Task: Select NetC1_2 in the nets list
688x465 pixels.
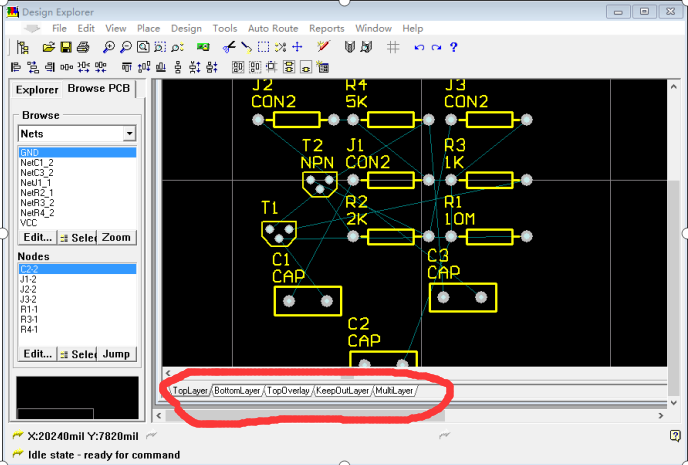Action: click(77, 162)
